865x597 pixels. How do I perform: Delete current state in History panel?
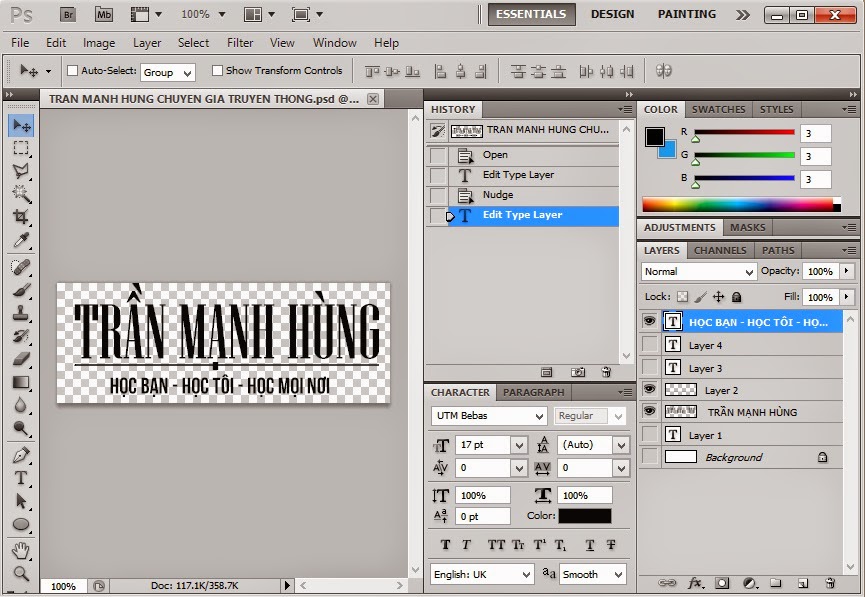coord(606,372)
